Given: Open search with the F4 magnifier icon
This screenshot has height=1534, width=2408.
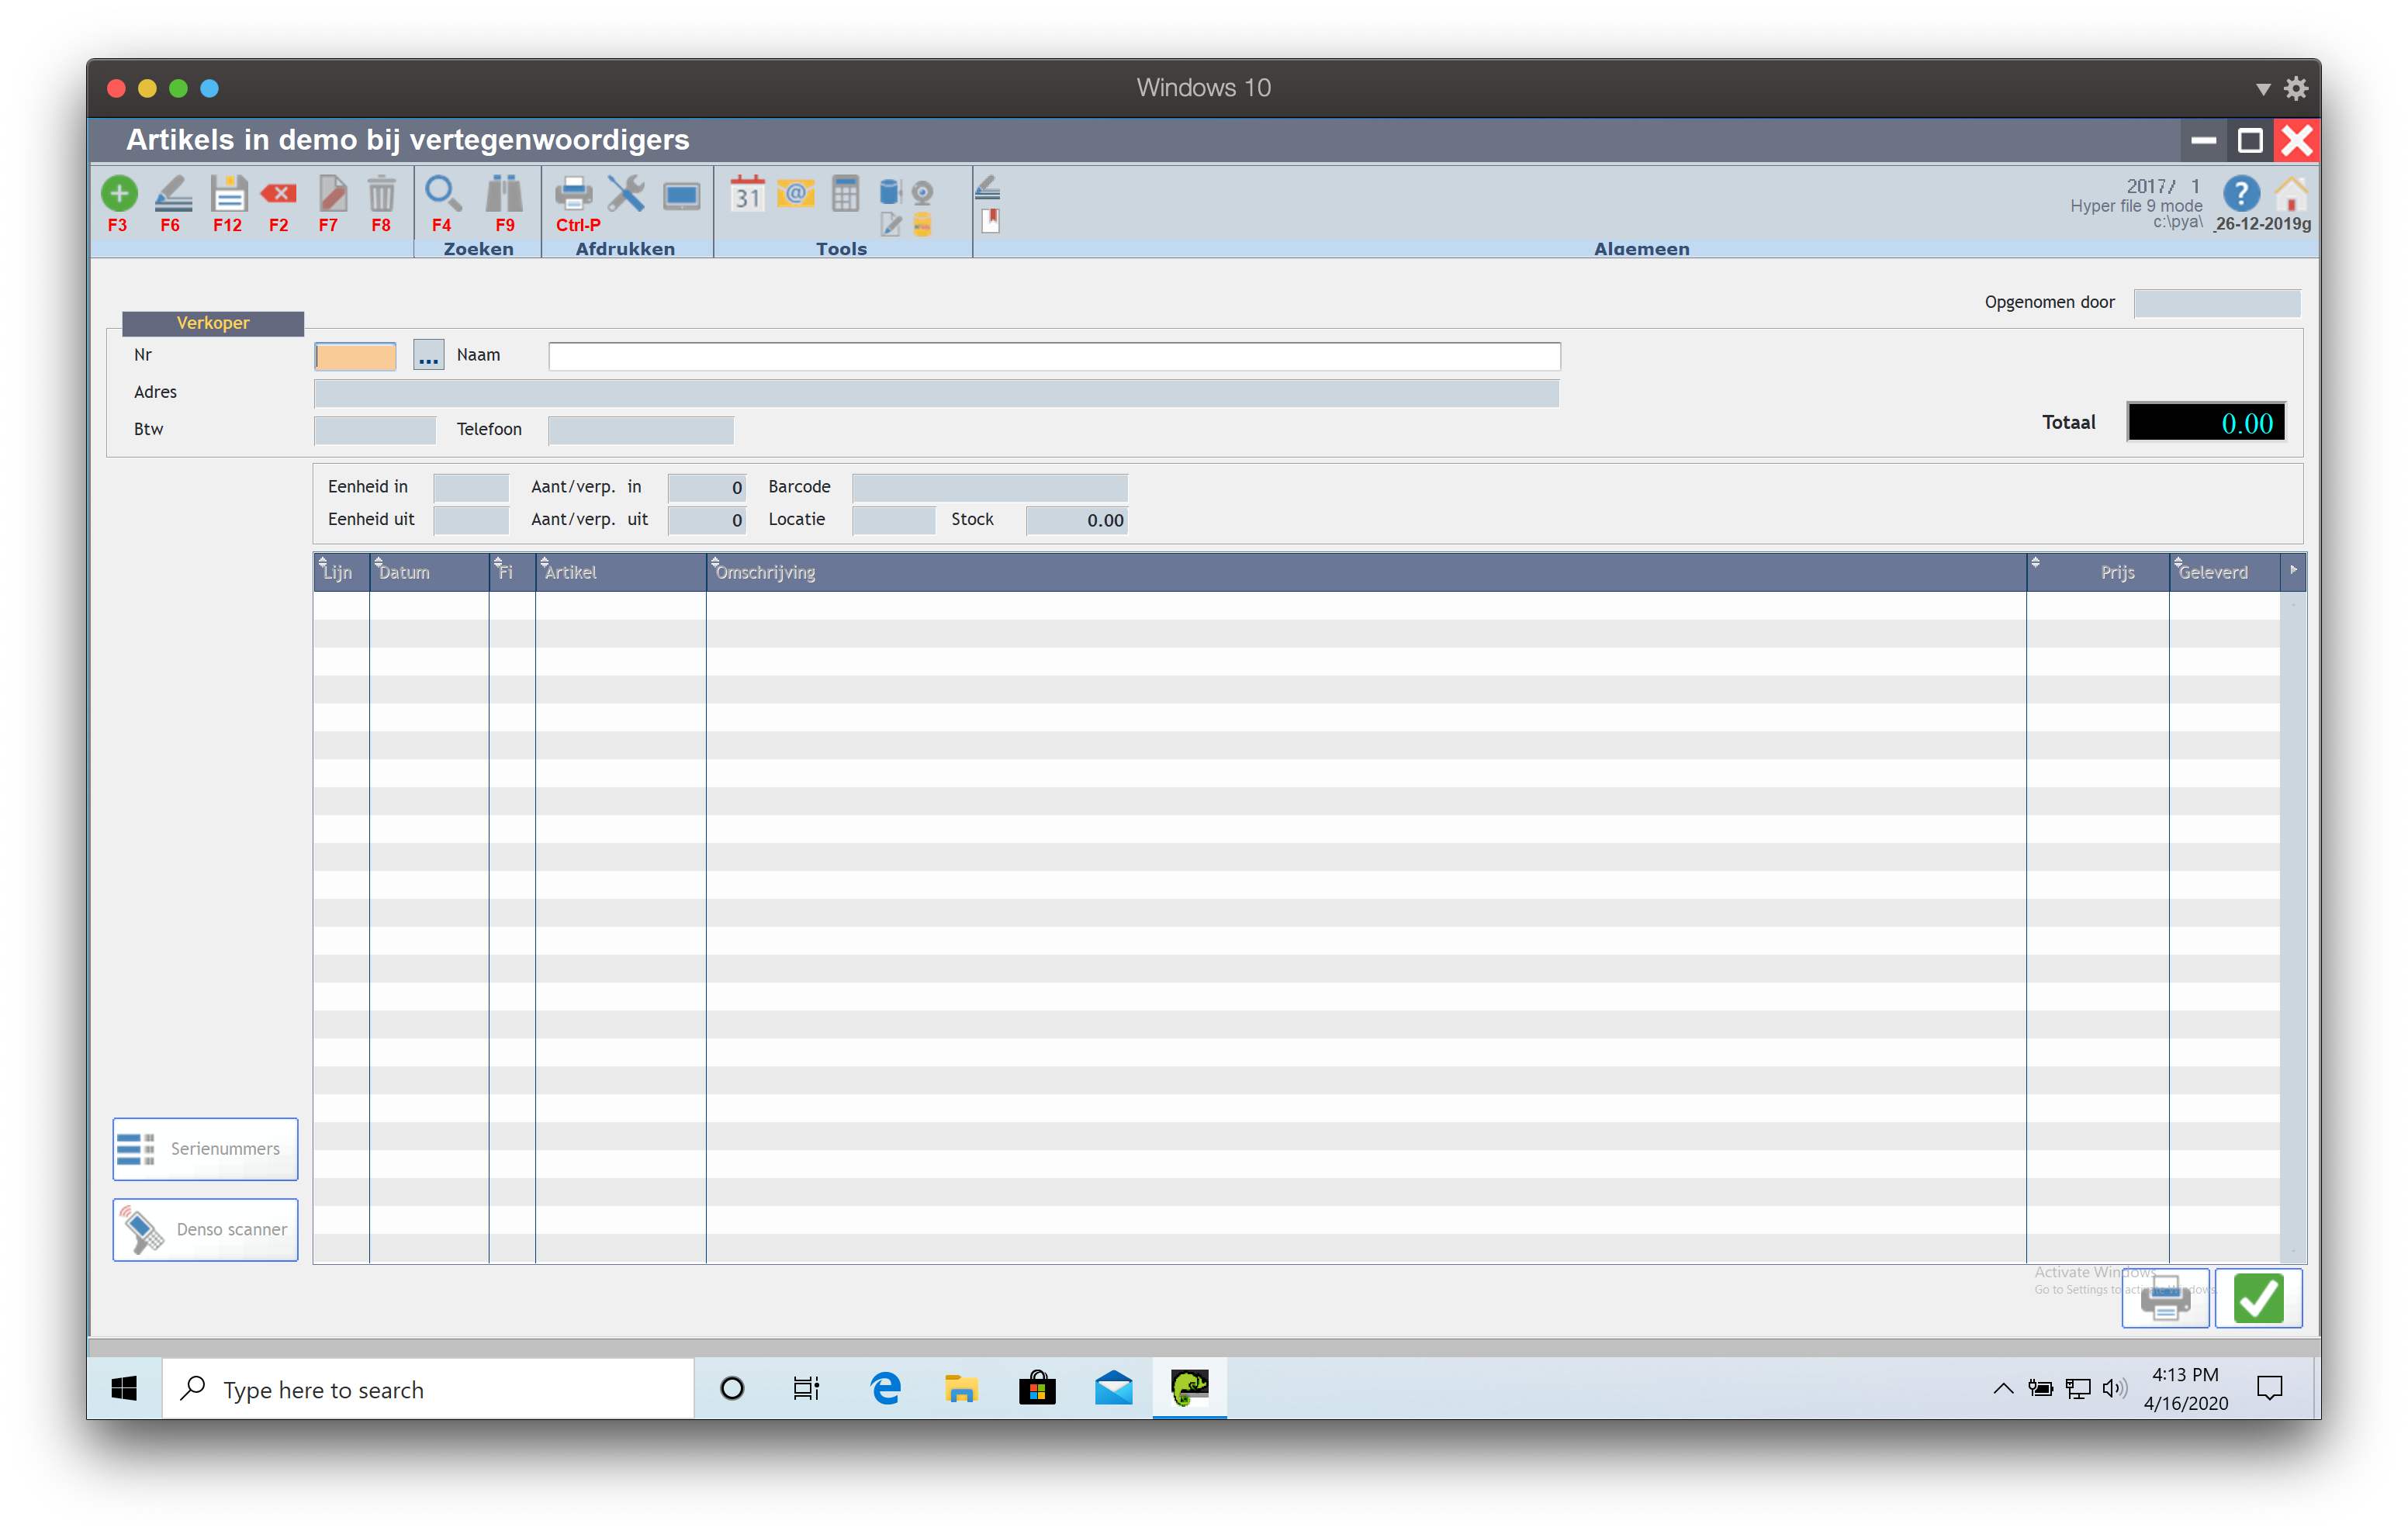Looking at the screenshot, I should point(442,193).
